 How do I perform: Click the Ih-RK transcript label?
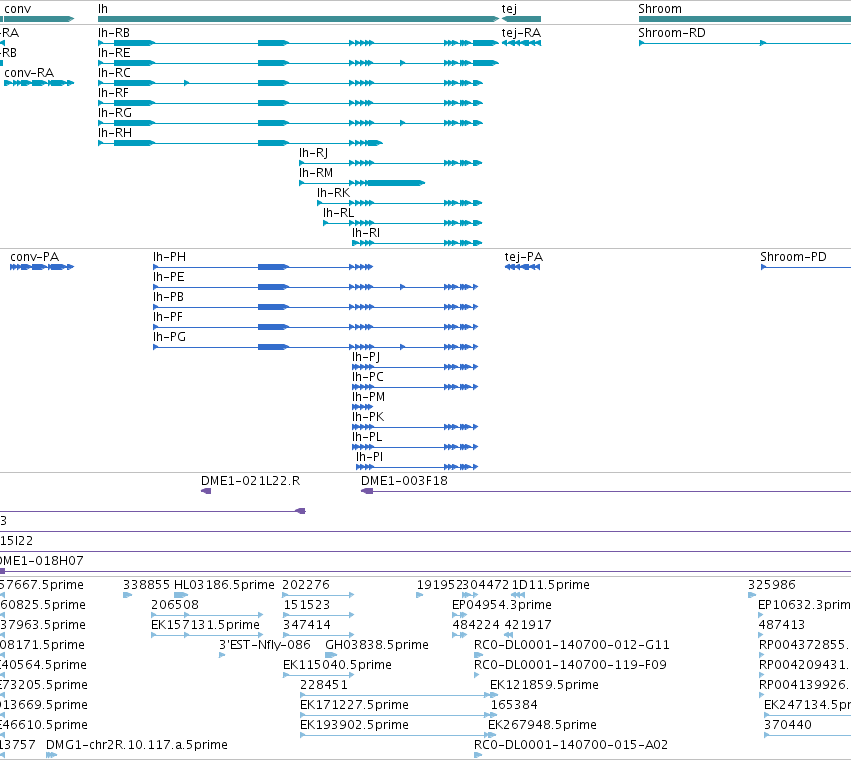(x=333, y=193)
